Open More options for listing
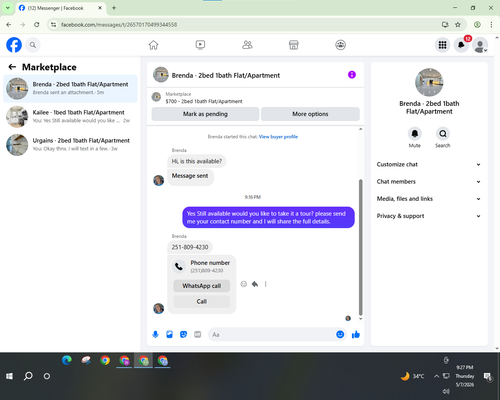This screenshot has height=400, width=500. pos(310,114)
